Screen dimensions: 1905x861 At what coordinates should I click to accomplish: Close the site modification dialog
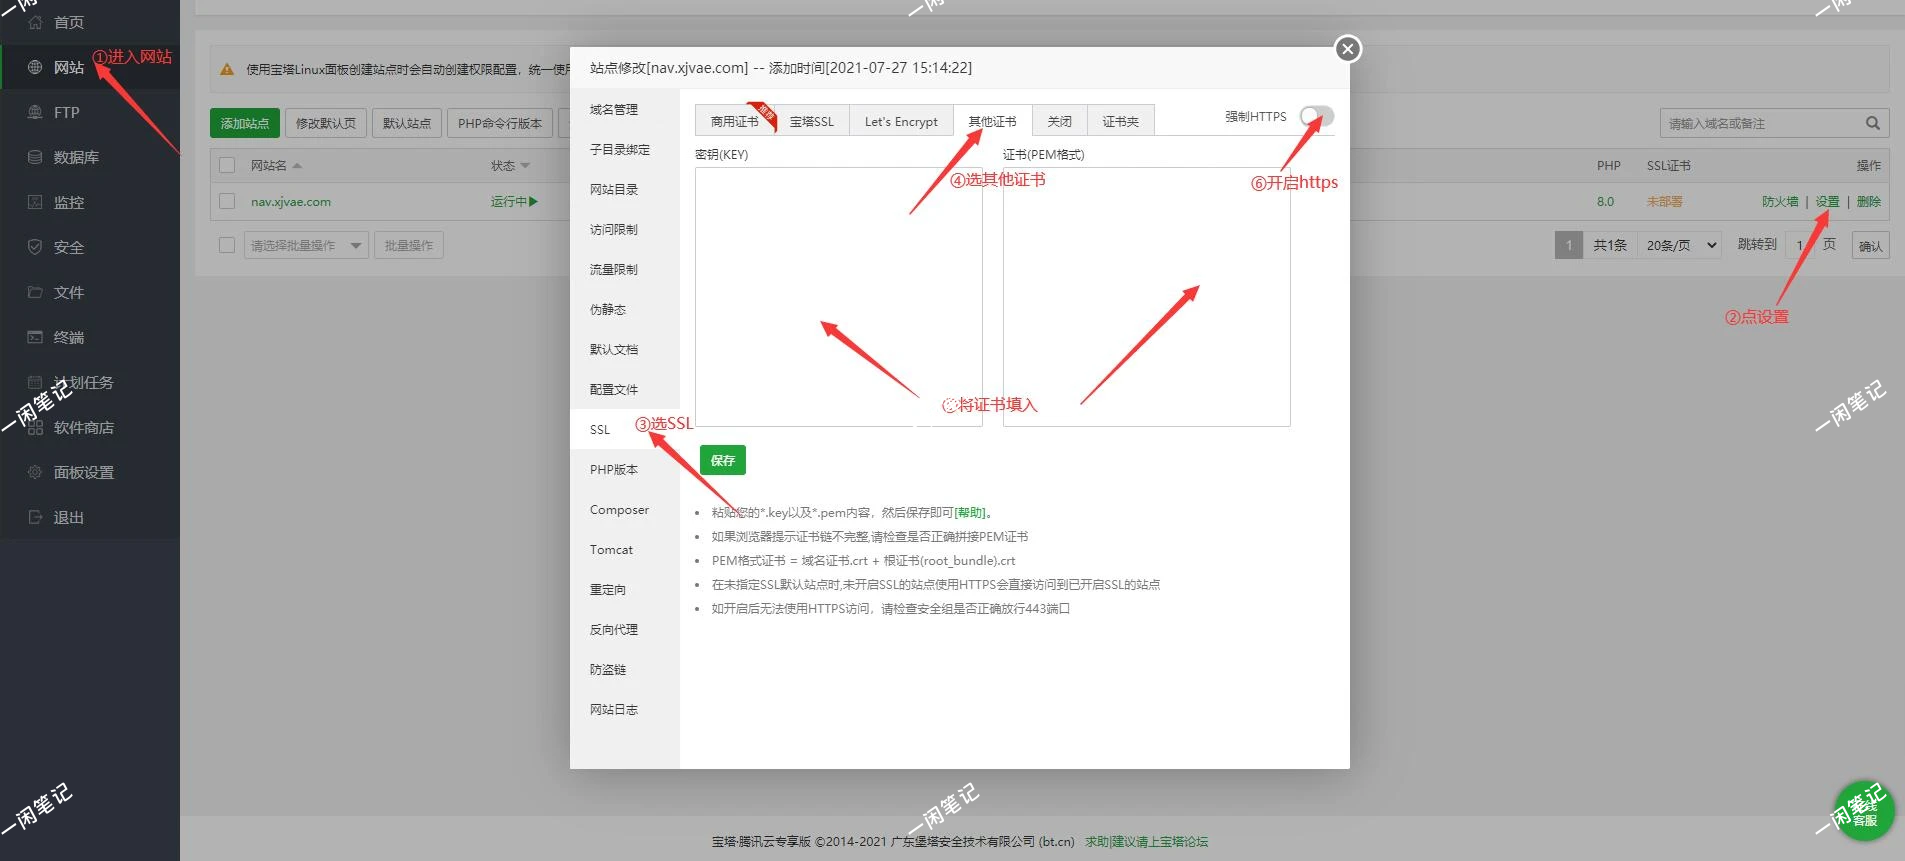point(1348,49)
